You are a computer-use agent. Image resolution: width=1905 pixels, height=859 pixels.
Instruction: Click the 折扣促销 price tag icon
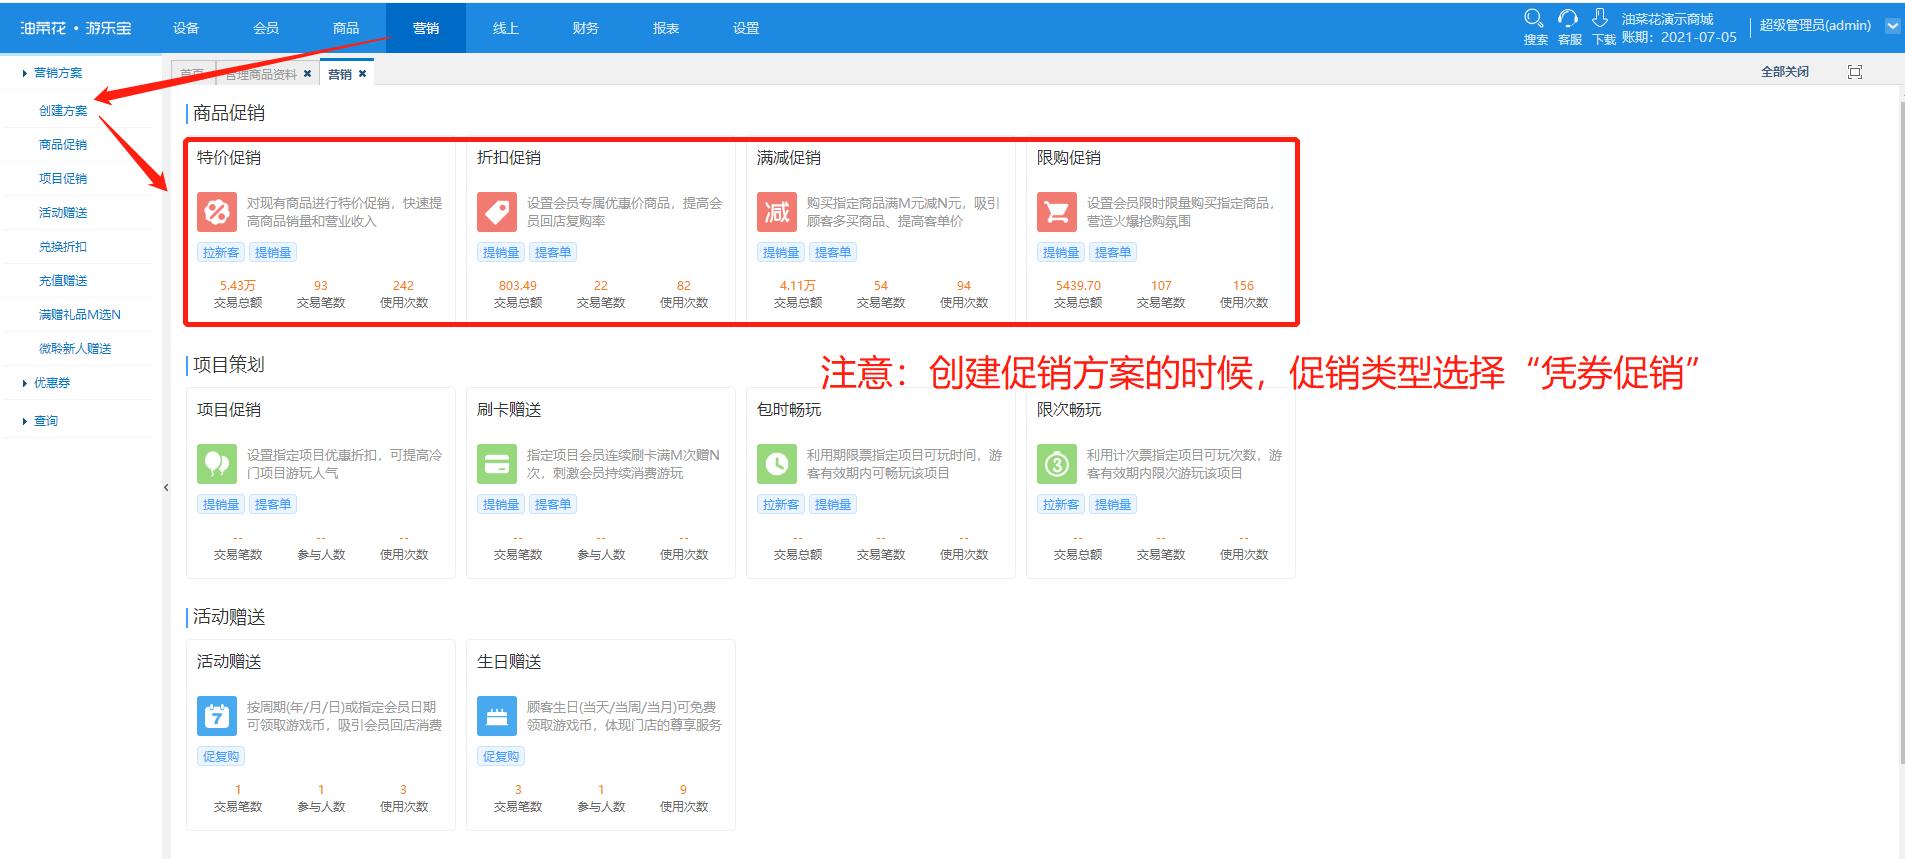497,212
